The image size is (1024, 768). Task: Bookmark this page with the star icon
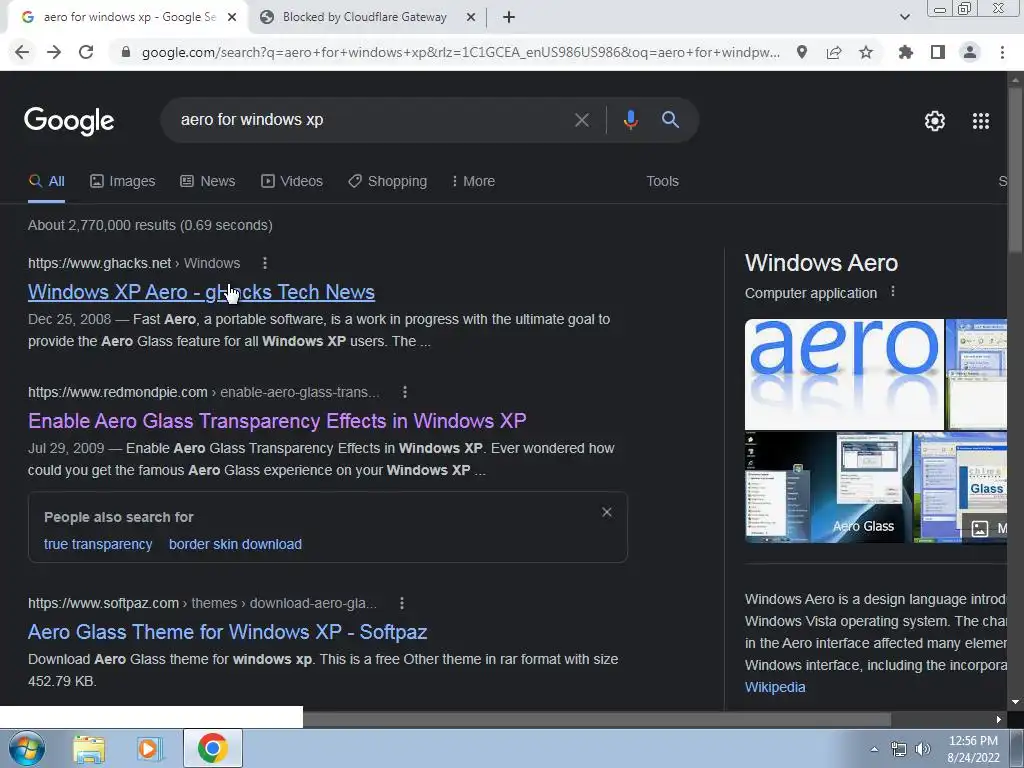click(x=866, y=52)
